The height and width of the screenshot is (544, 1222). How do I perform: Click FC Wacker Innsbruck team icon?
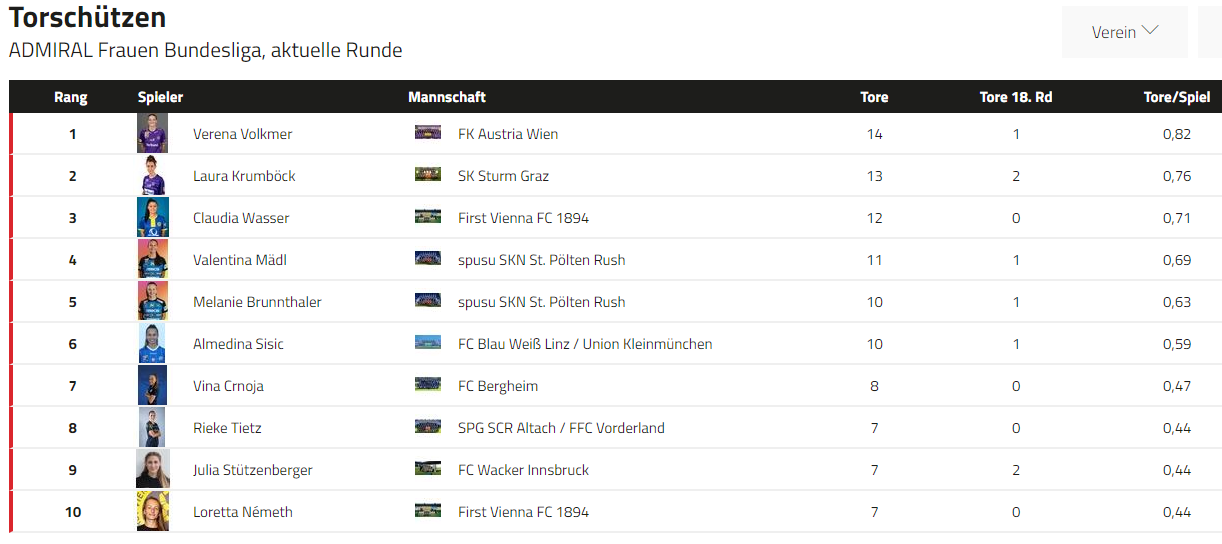click(x=428, y=469)
